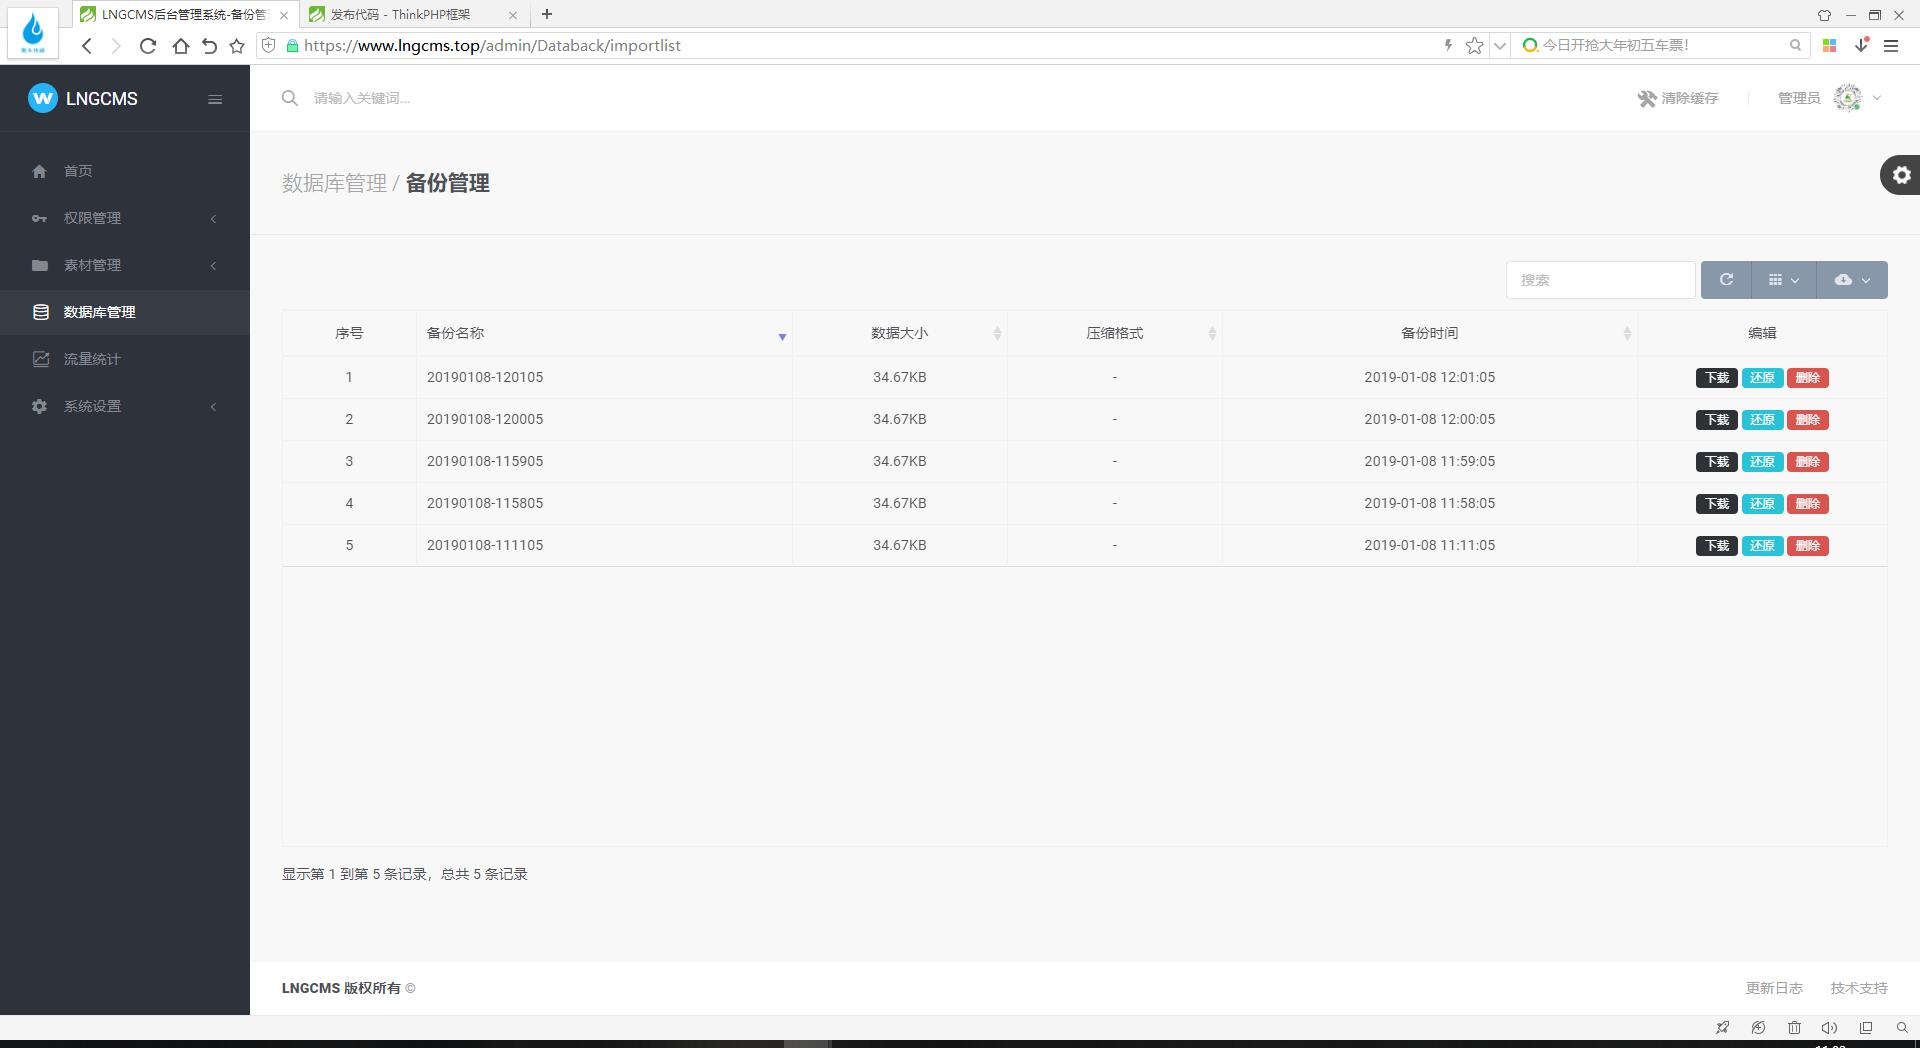
Task: Click the table 搜索 input field
Action: coord(1599,280)
